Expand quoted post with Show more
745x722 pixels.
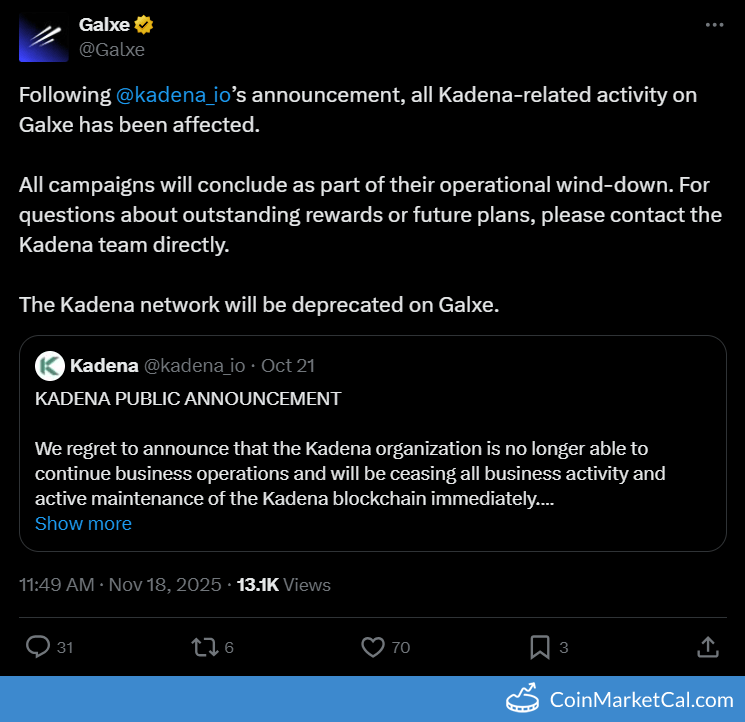(83, 524)
